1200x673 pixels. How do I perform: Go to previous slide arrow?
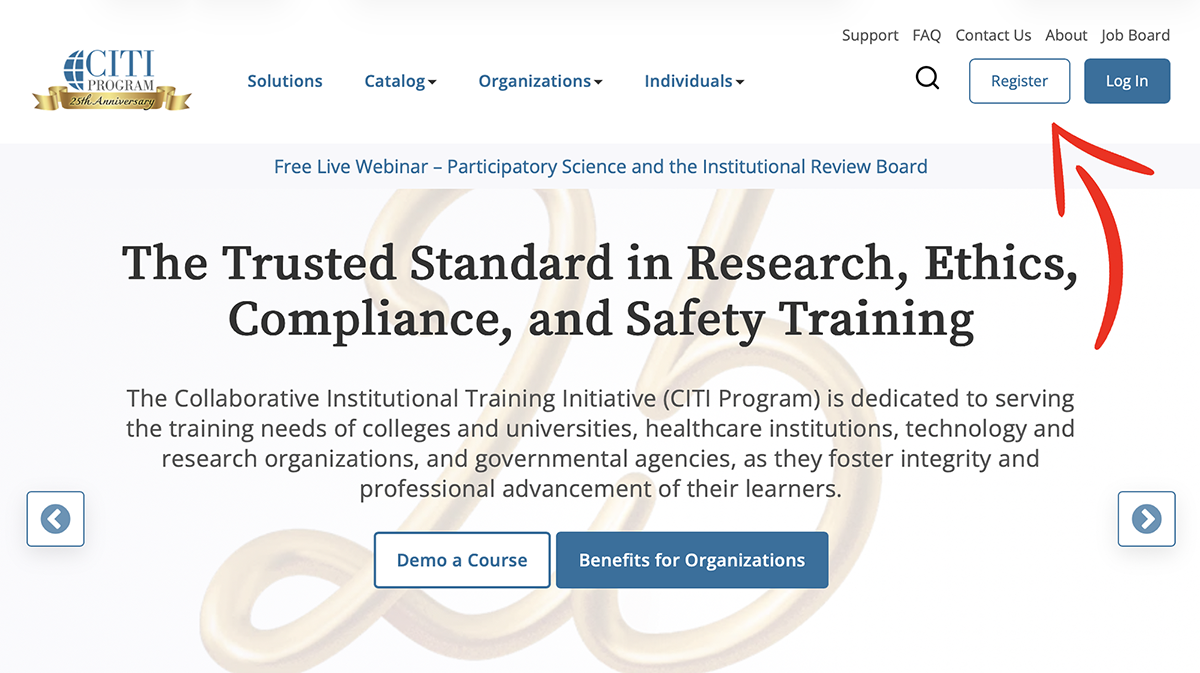point(56,519)
